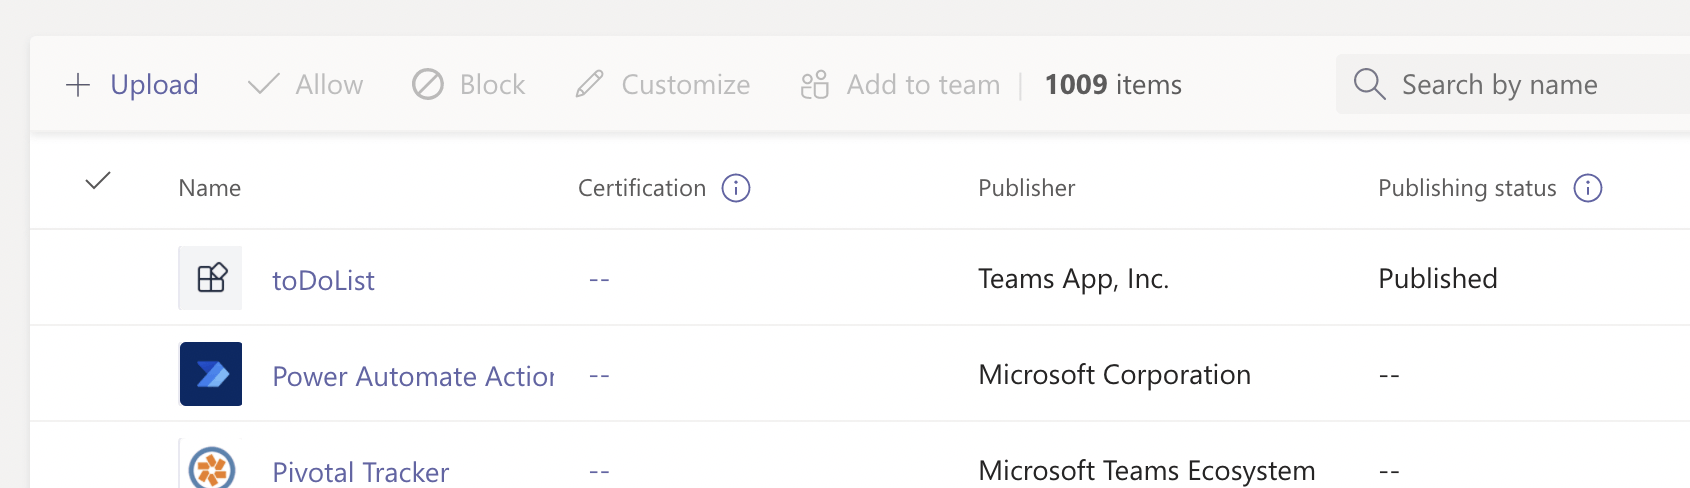This screenshot has width=1690, height=488.
Task: Open the Certification info icon
Action: [736, 188]
